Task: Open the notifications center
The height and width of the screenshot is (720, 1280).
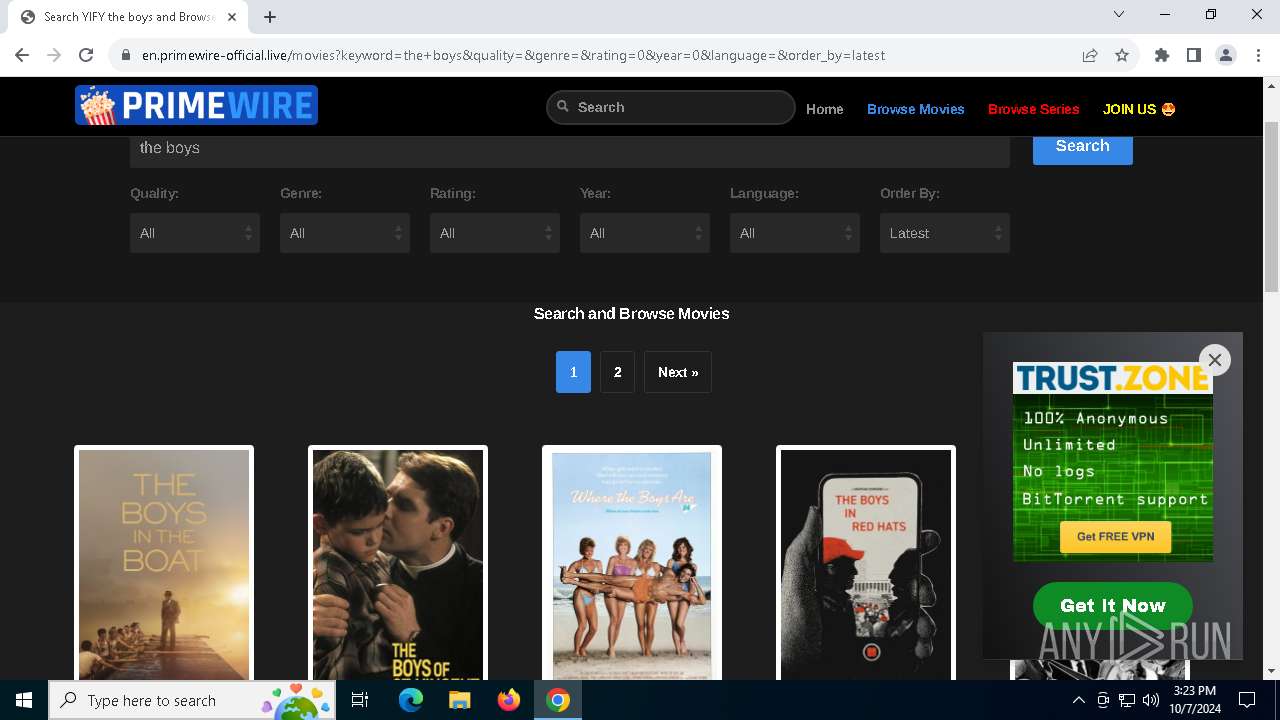Action: (x=1247, y=700)
